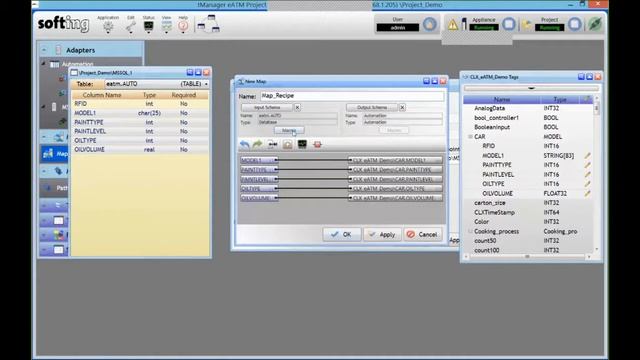
Task: Click the user login round button
Action: coord(429,24)
